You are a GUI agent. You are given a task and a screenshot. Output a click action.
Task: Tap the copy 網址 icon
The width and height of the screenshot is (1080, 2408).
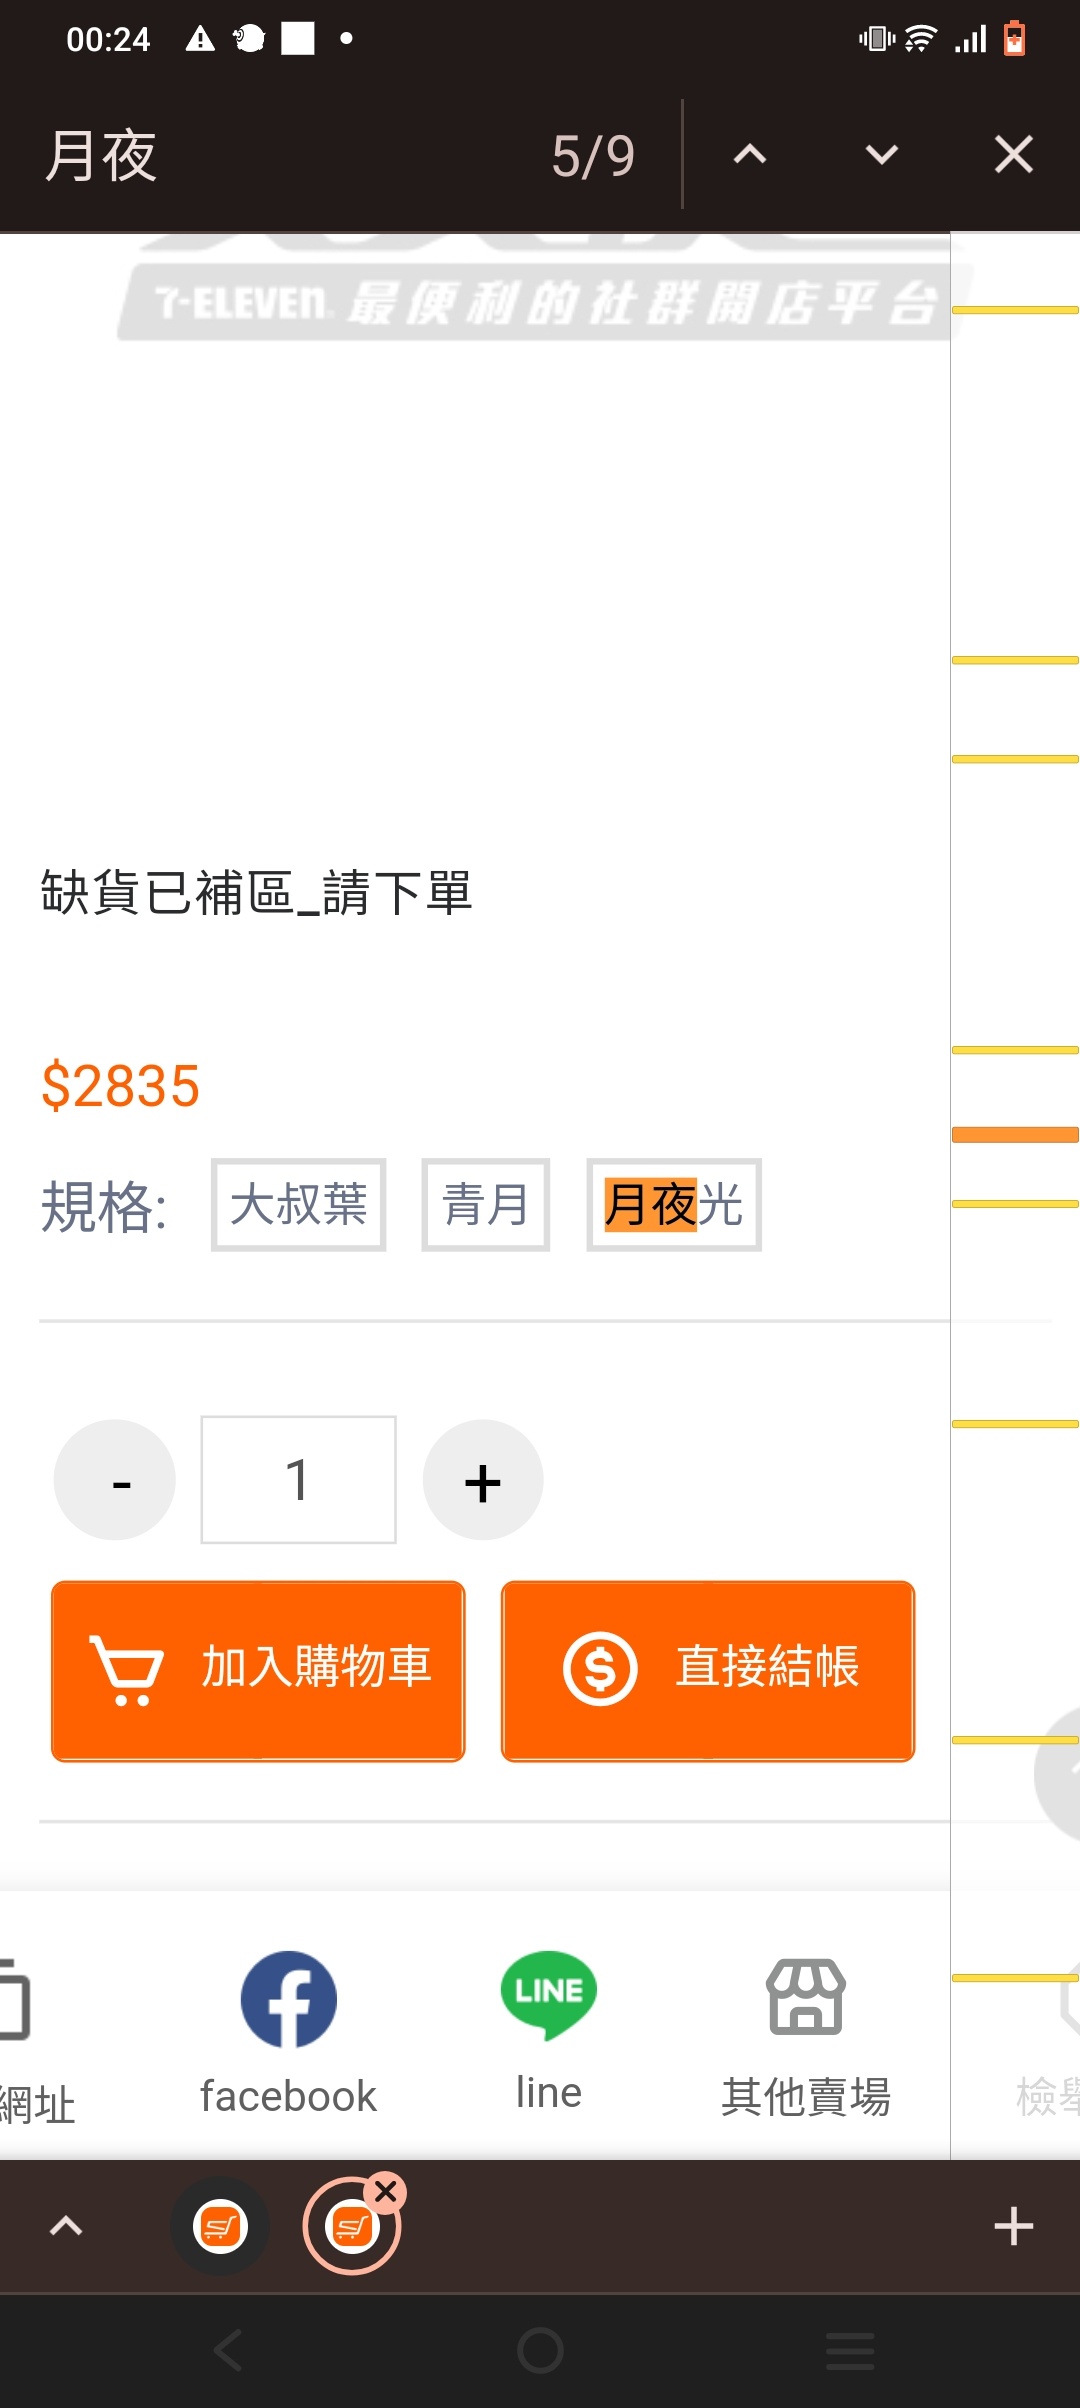(x=14, y=1999)
